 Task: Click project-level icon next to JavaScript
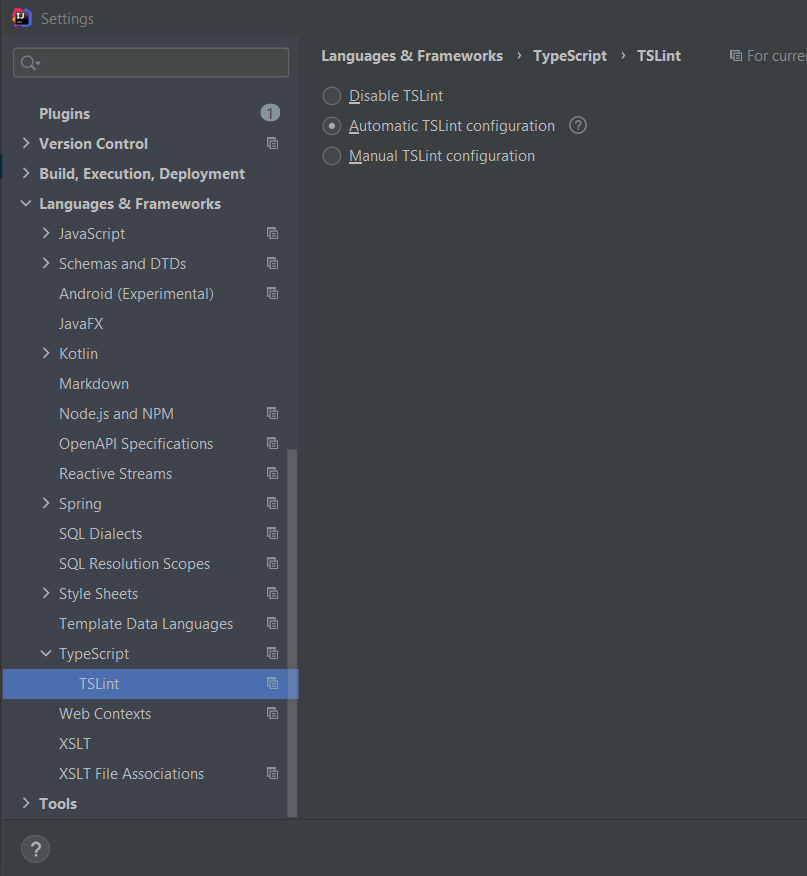[x=272, y=234]
